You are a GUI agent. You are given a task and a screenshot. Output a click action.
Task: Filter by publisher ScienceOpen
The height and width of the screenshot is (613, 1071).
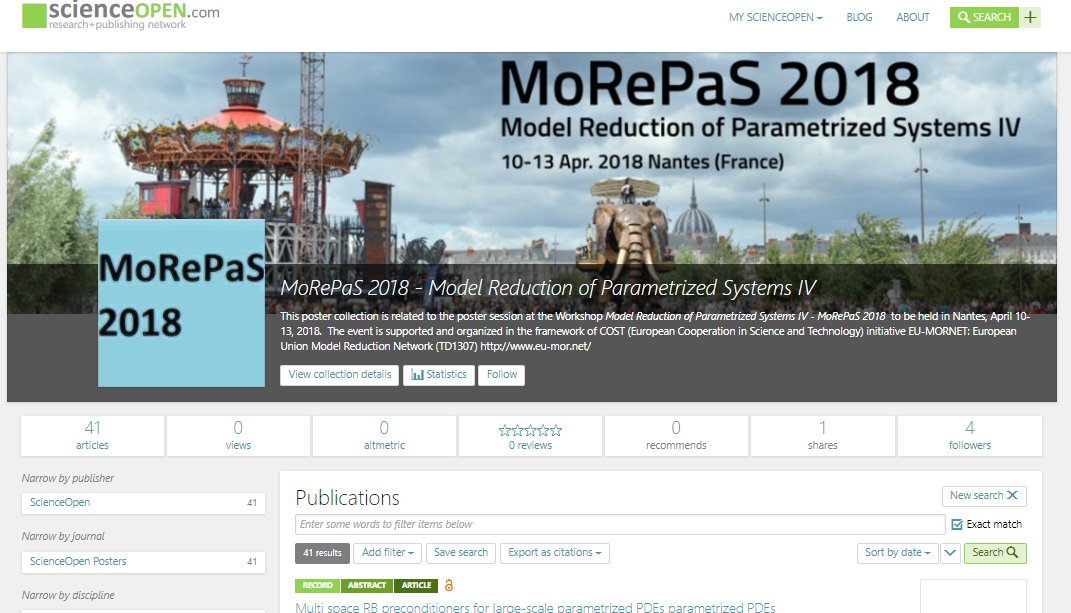point(143,503)
